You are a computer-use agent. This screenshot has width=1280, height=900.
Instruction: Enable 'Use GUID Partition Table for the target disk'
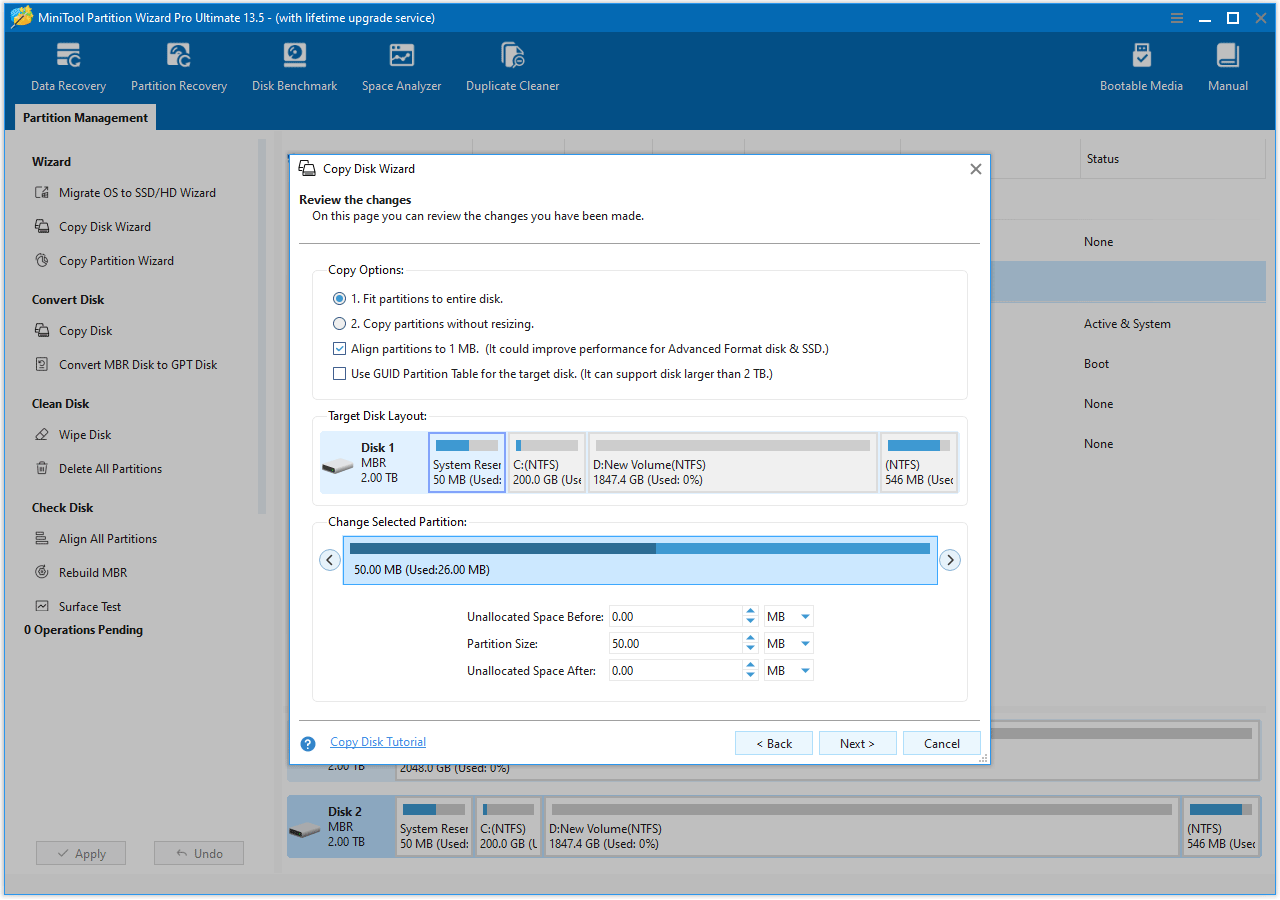339,373
